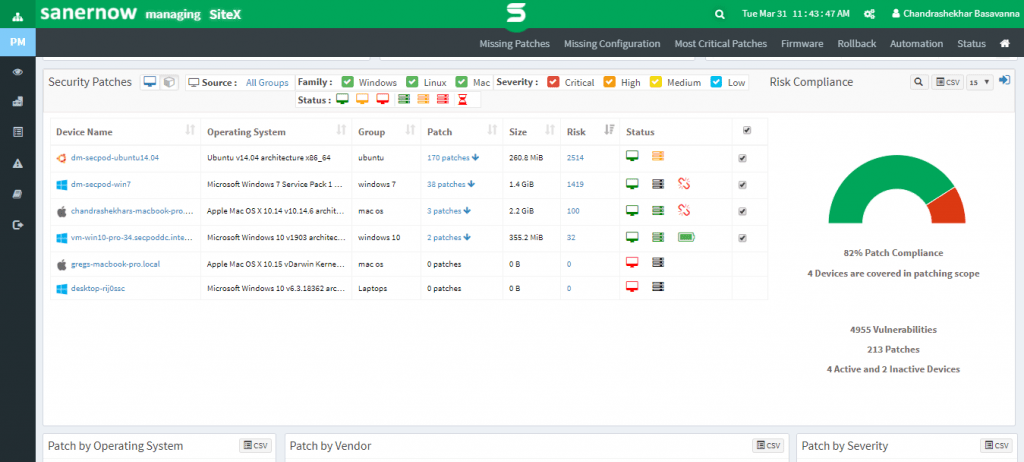Toggle the High severity checkbox
This screenshot has width=1024, height=462.
click(x=609, y=82)
